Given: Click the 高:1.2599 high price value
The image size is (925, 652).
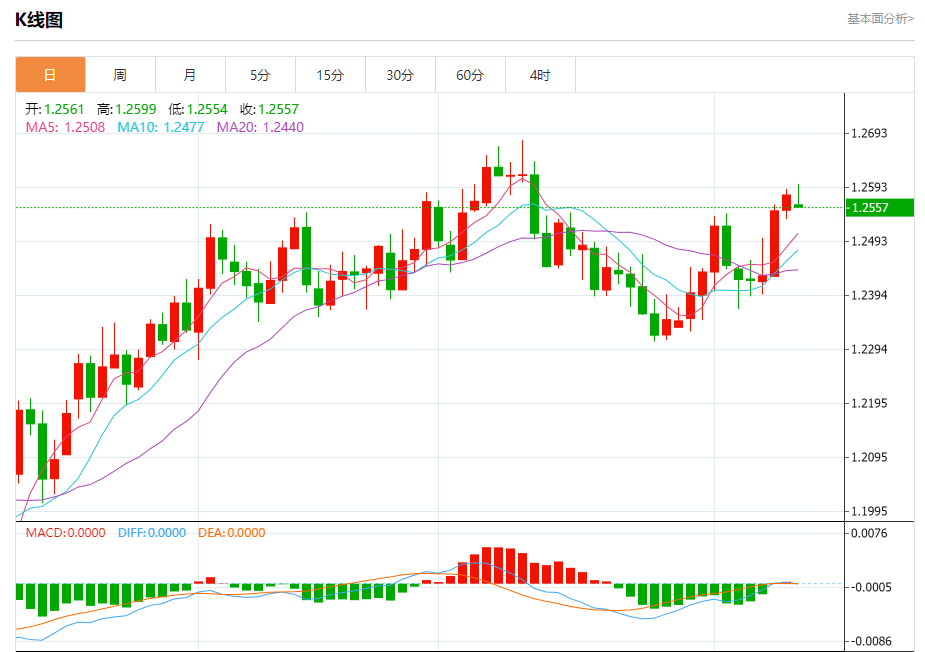Looking at the screenshot, I should tap(127, 109).
